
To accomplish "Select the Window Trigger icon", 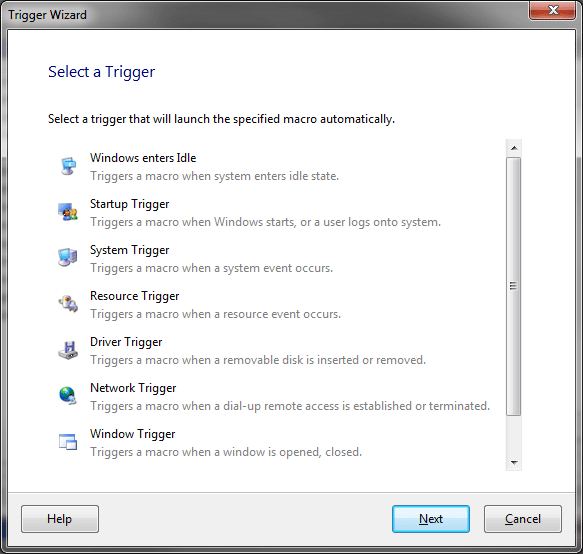I will click(68, 442).
